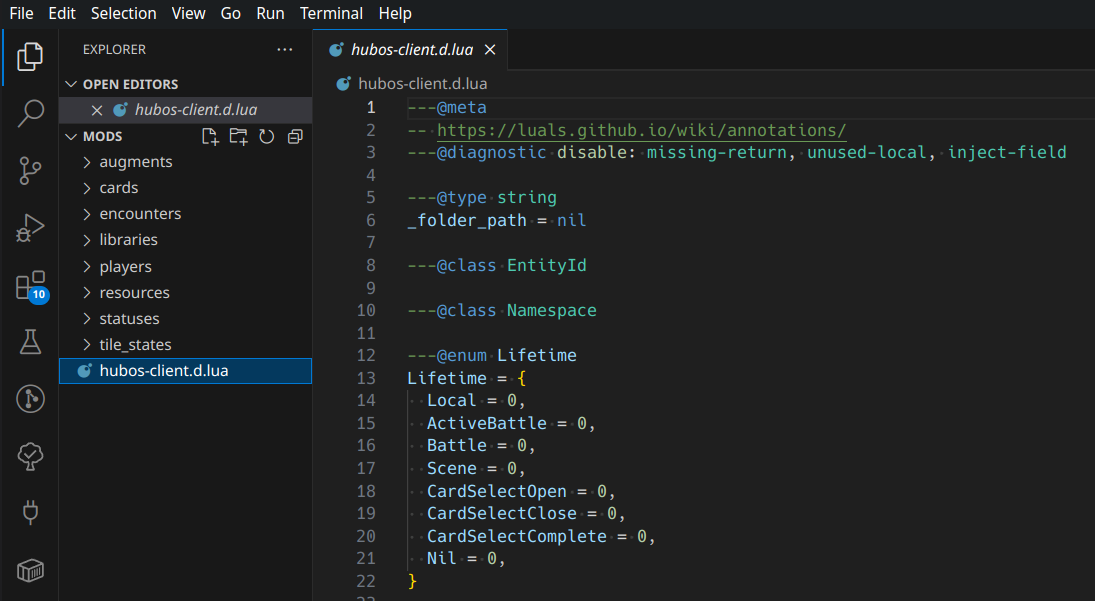
Task: Open the plug icon in activity bar
Action: (29, 513)
